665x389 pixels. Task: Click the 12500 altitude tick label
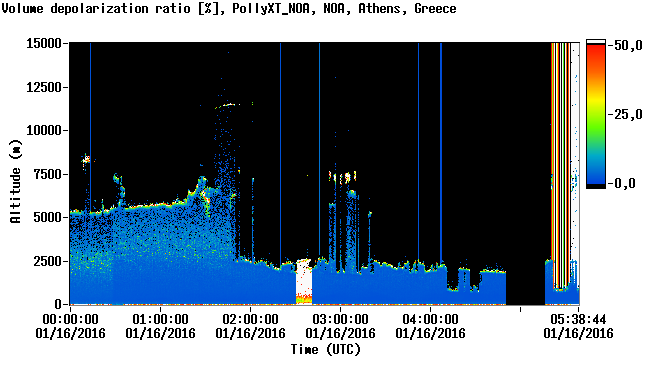[x=44, y=87]
